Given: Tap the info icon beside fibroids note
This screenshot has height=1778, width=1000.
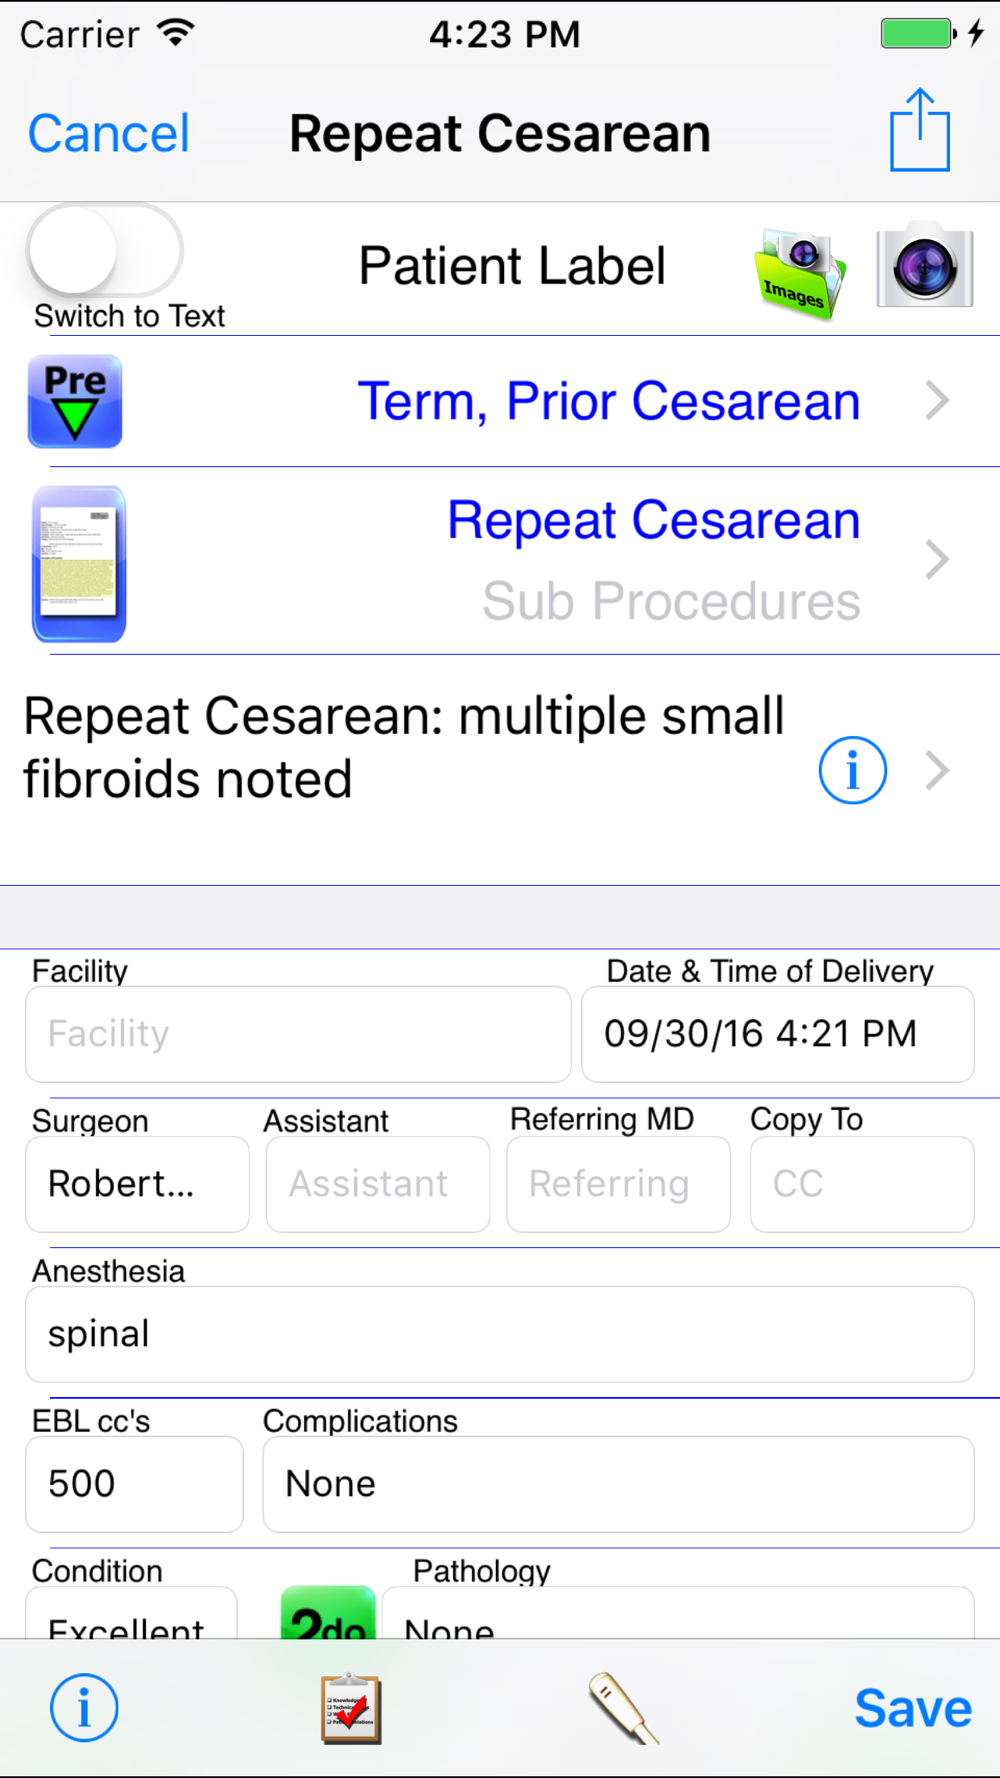Looking at the screenshot, I should [x=852, y=771].
